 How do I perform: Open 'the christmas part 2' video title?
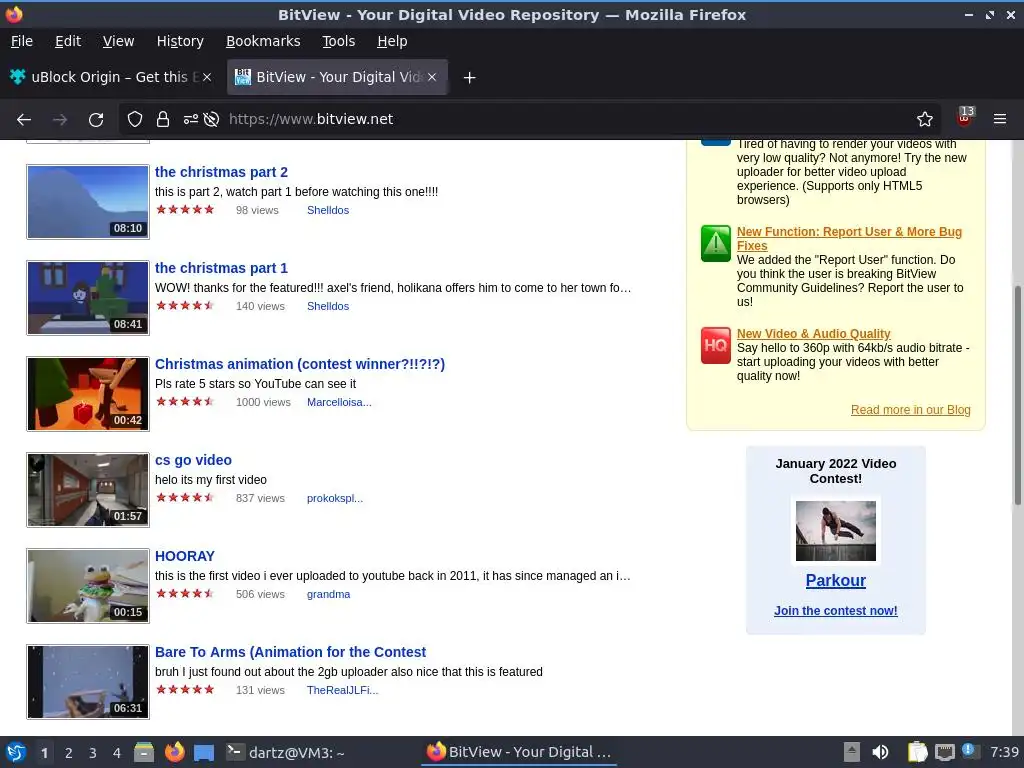(221, 172)
